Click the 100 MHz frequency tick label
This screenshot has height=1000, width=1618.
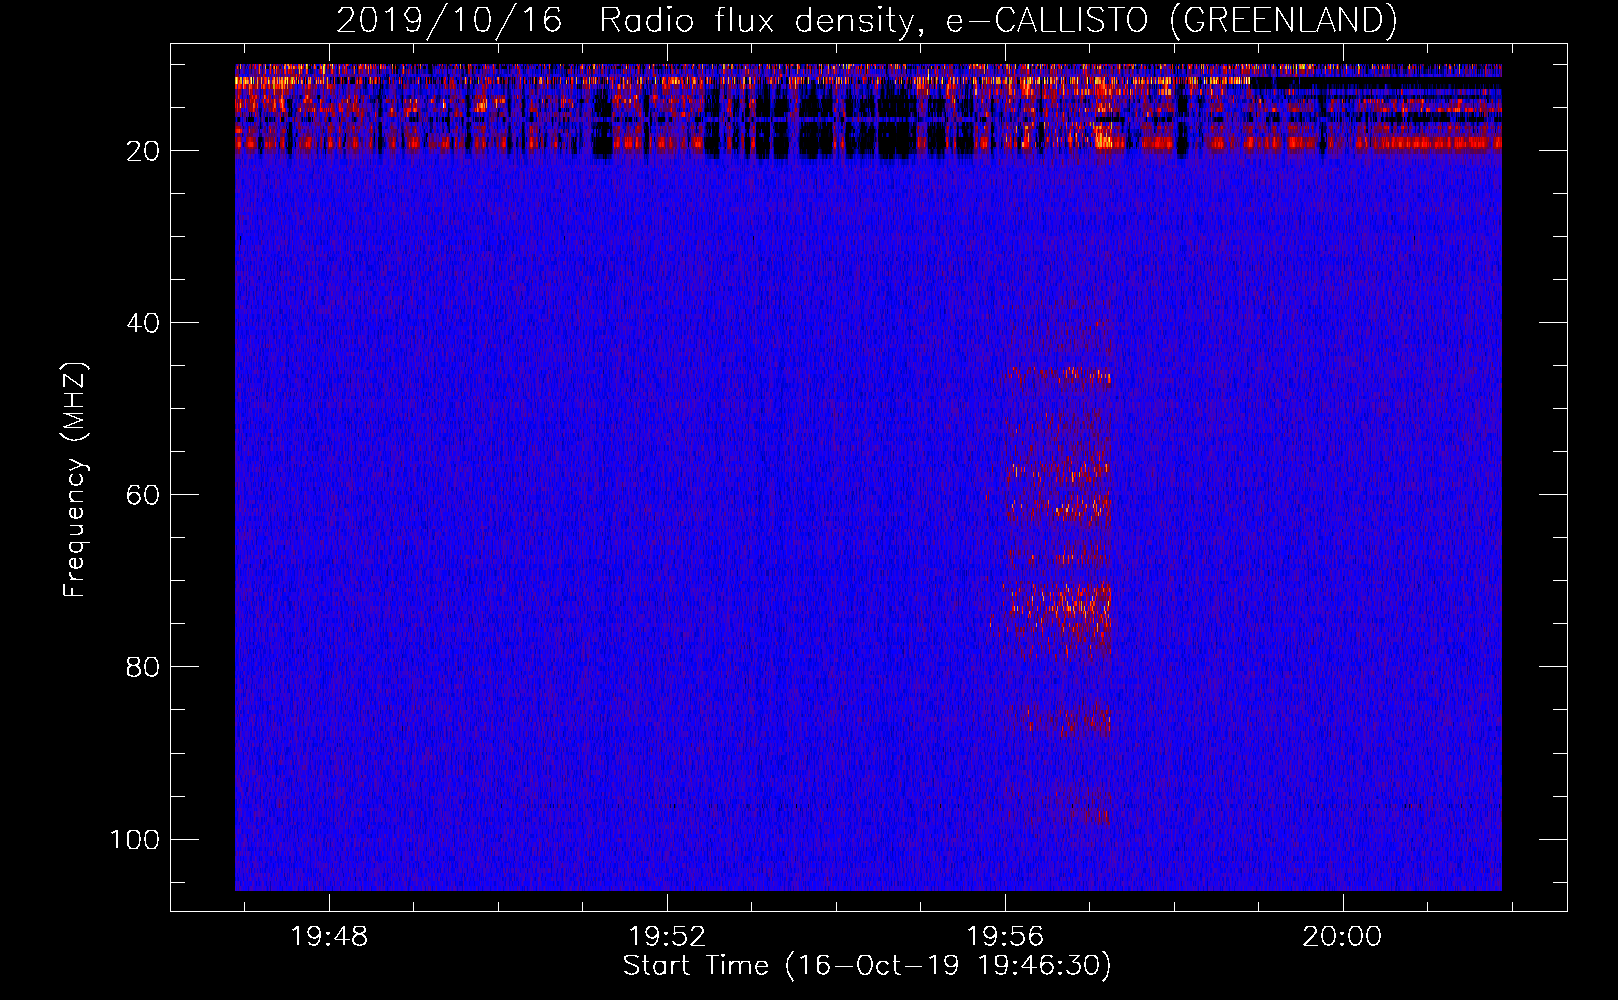pyautogui.click(x=135, y=839)
